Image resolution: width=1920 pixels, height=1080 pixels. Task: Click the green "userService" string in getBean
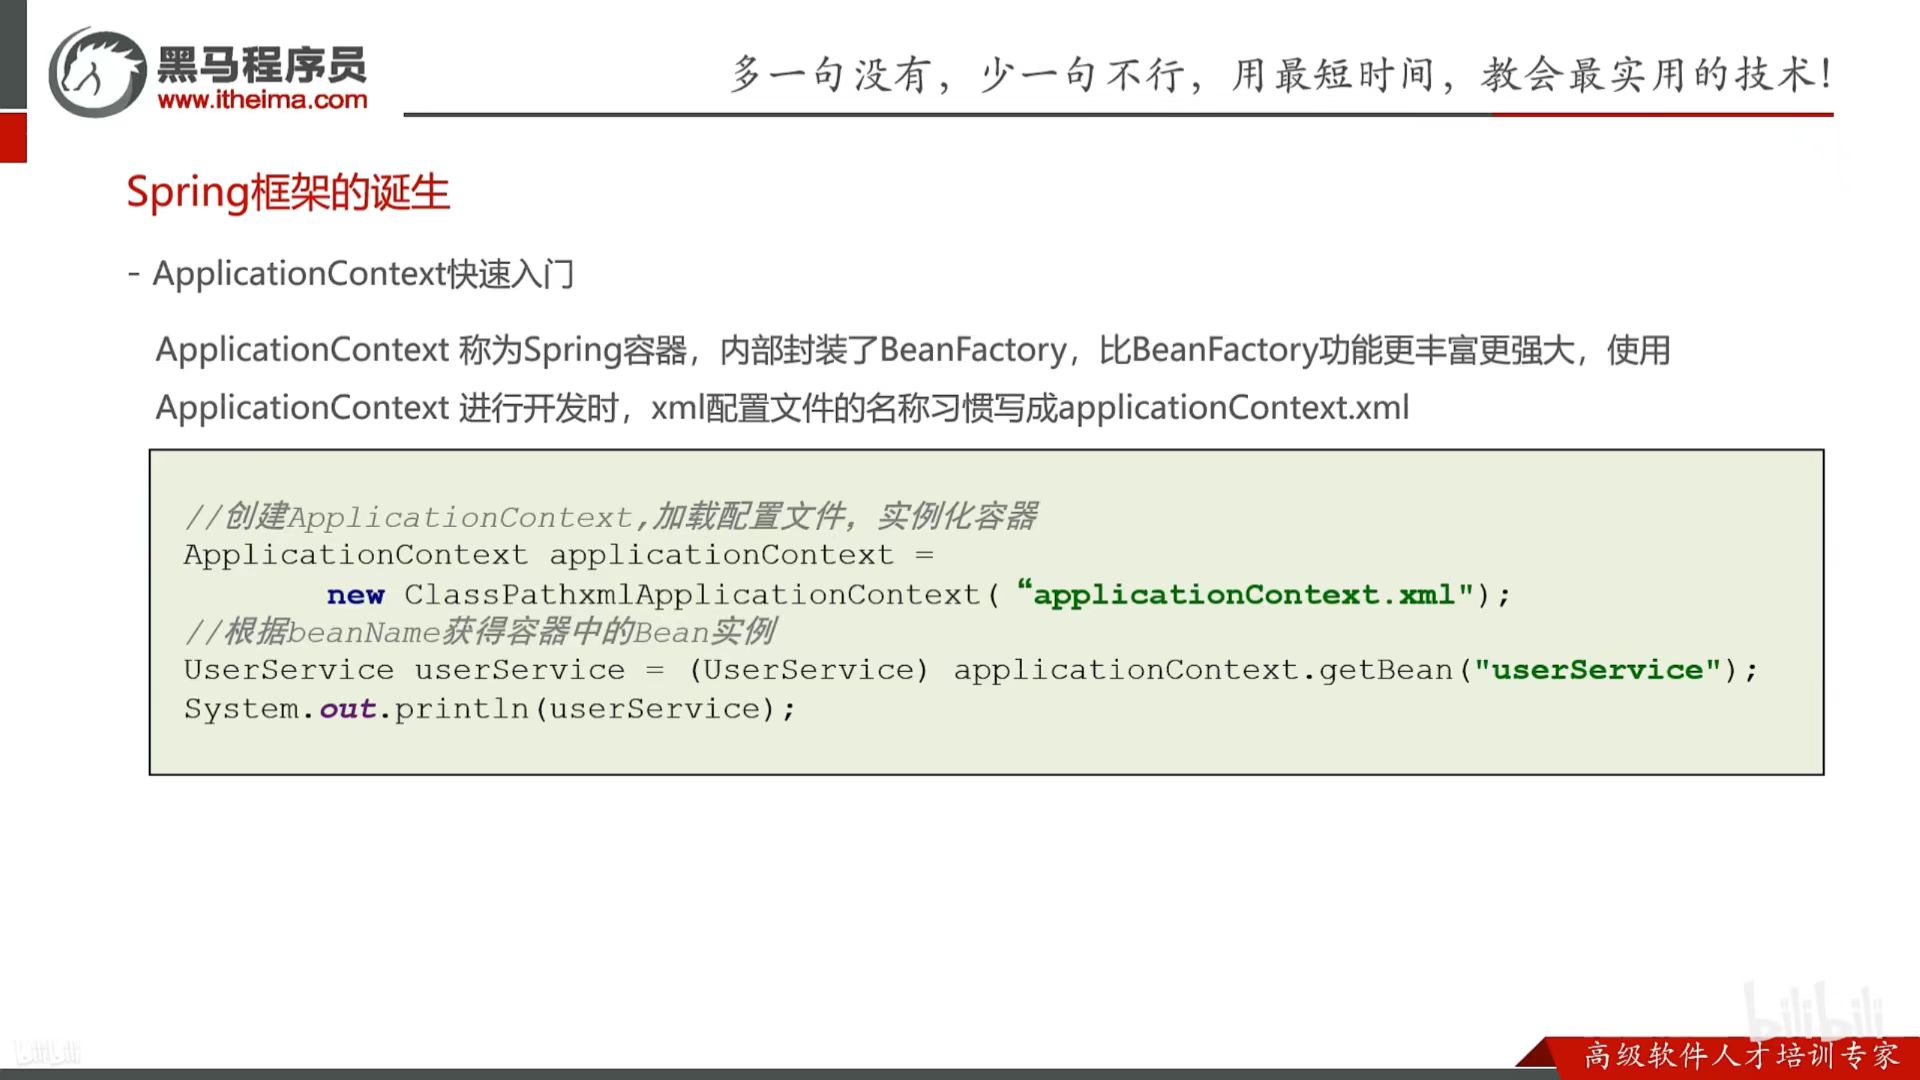(1597, 670)
